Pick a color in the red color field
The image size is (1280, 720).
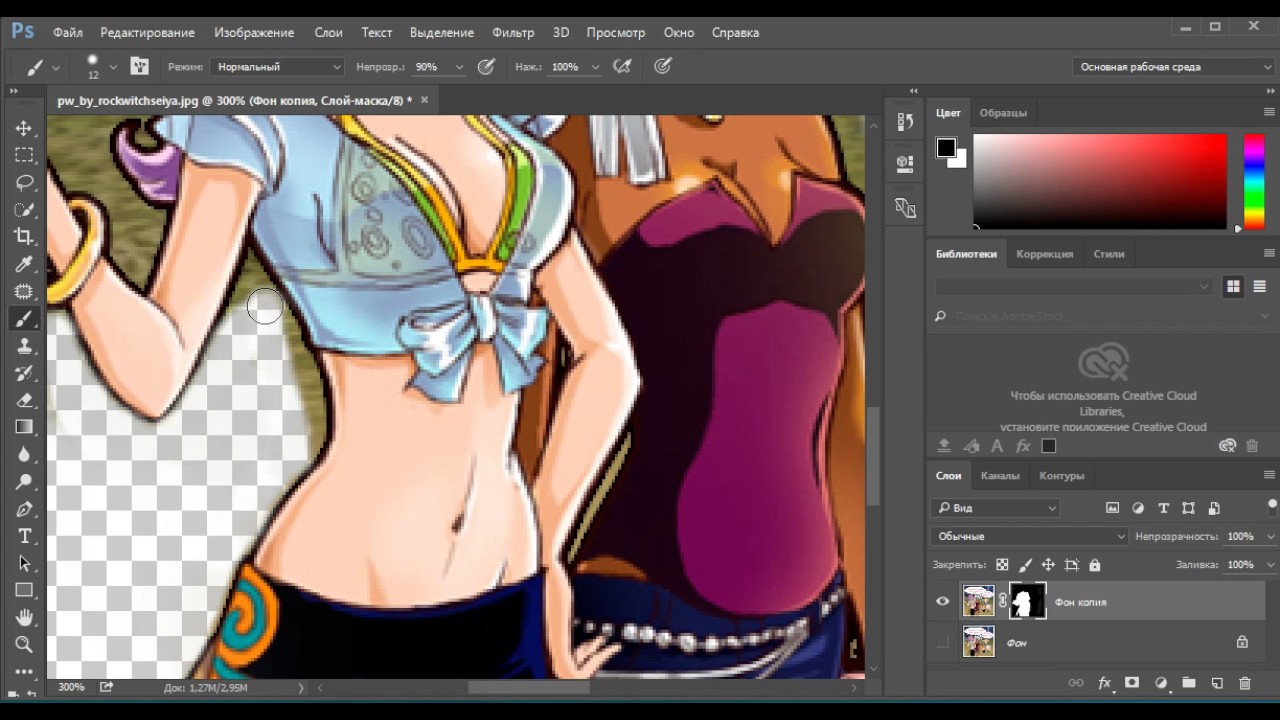[x=1100, y=181]
